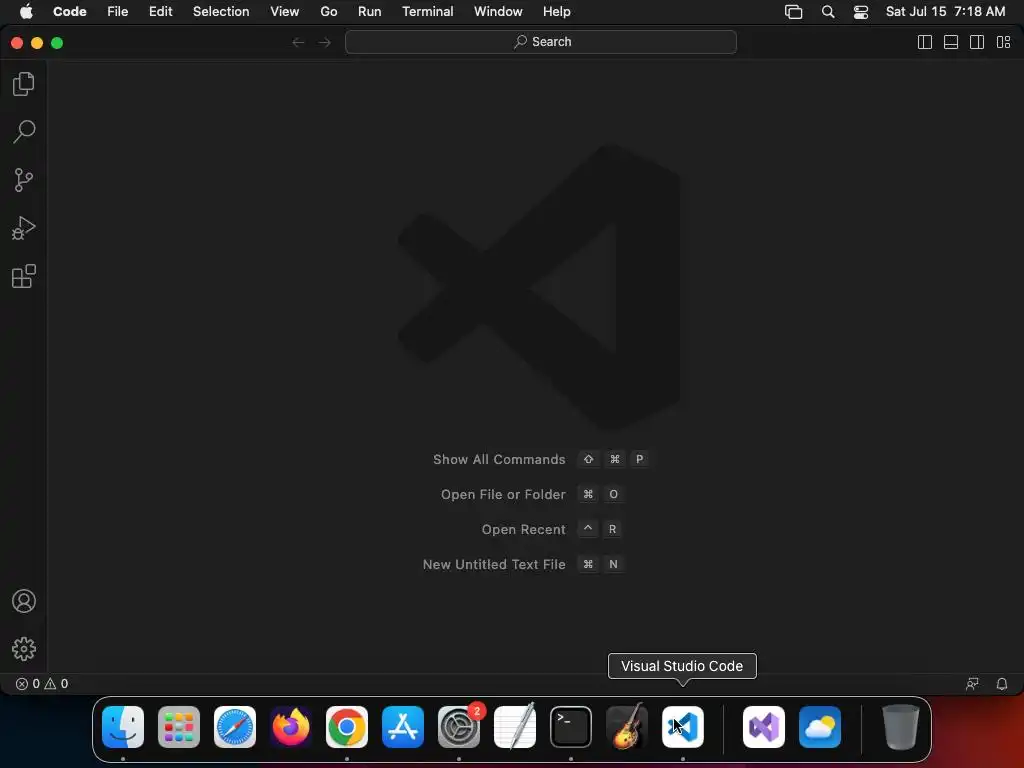Click the Search command center field
Screen dimensions: 1024x768
point(541,42)
